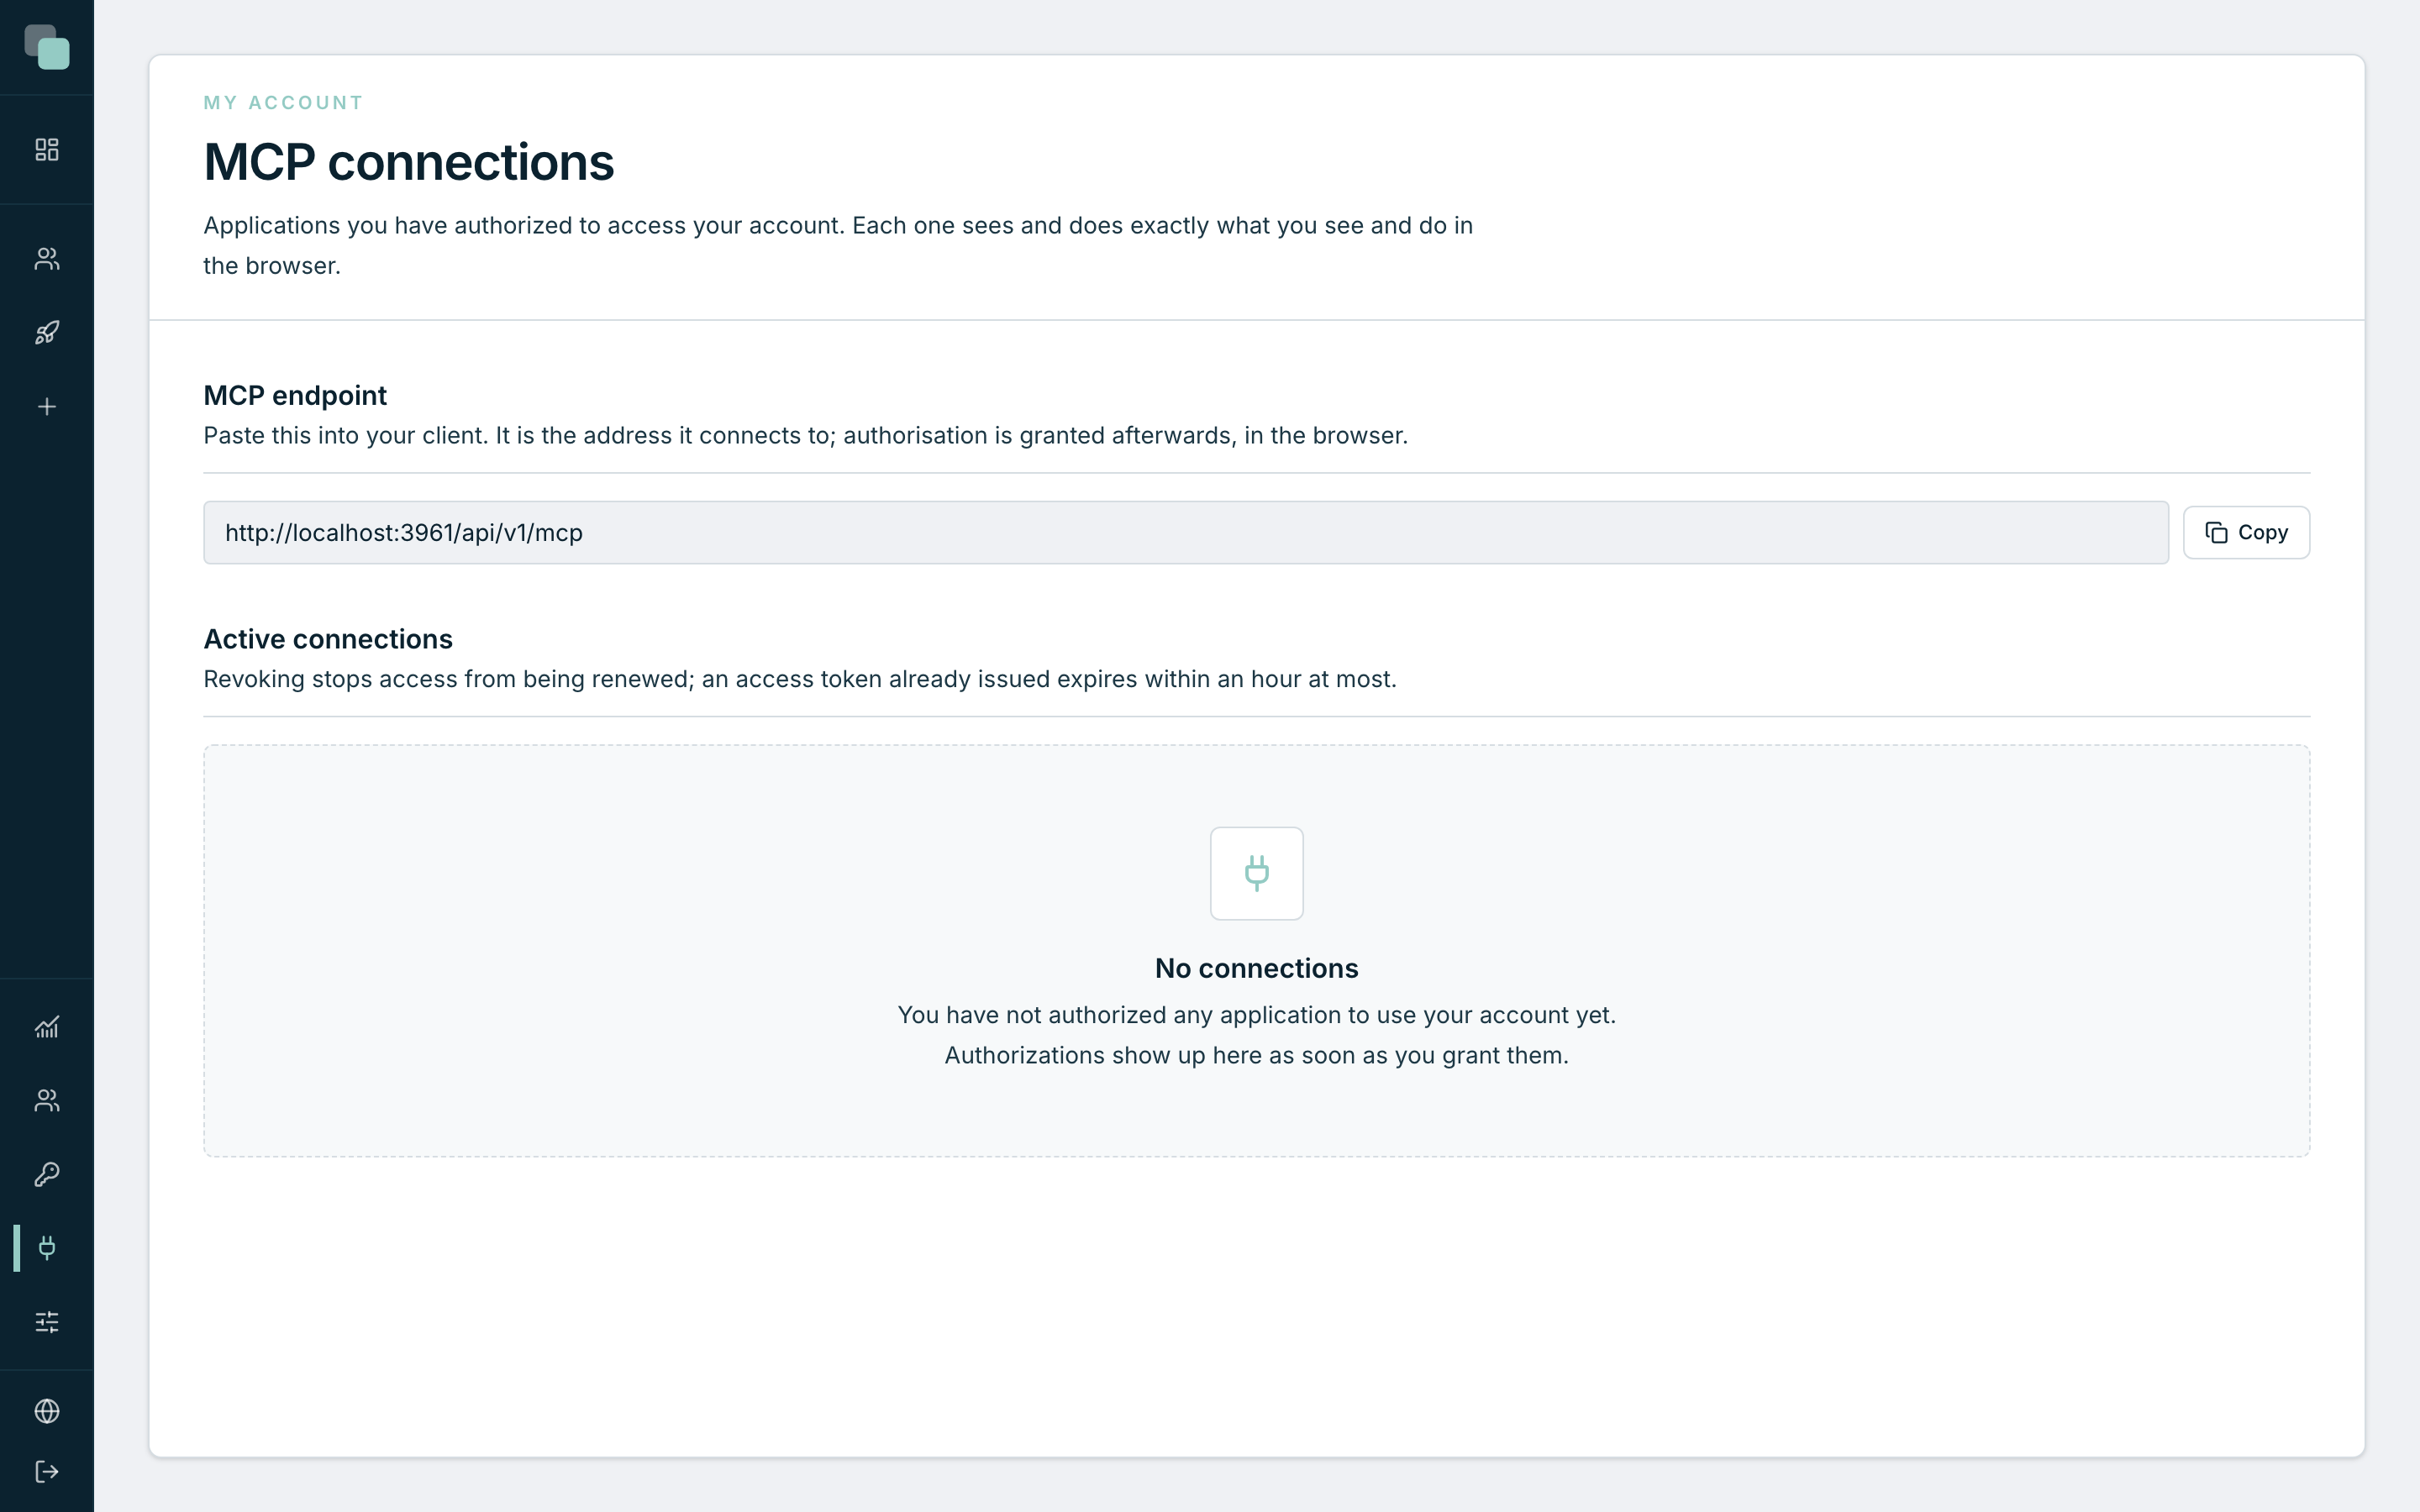Click the plus icon in the sidebar
Viewport: 2420px width, 1512px height.
(47, 407)
